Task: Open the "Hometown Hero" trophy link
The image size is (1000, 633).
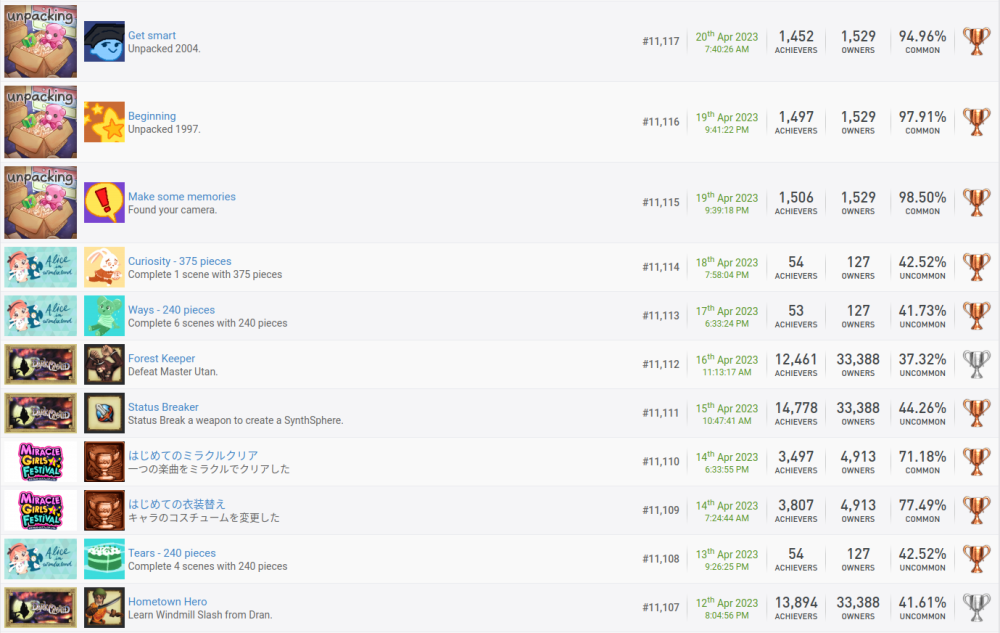Action: pyautogui.click(x=167, y=602)
